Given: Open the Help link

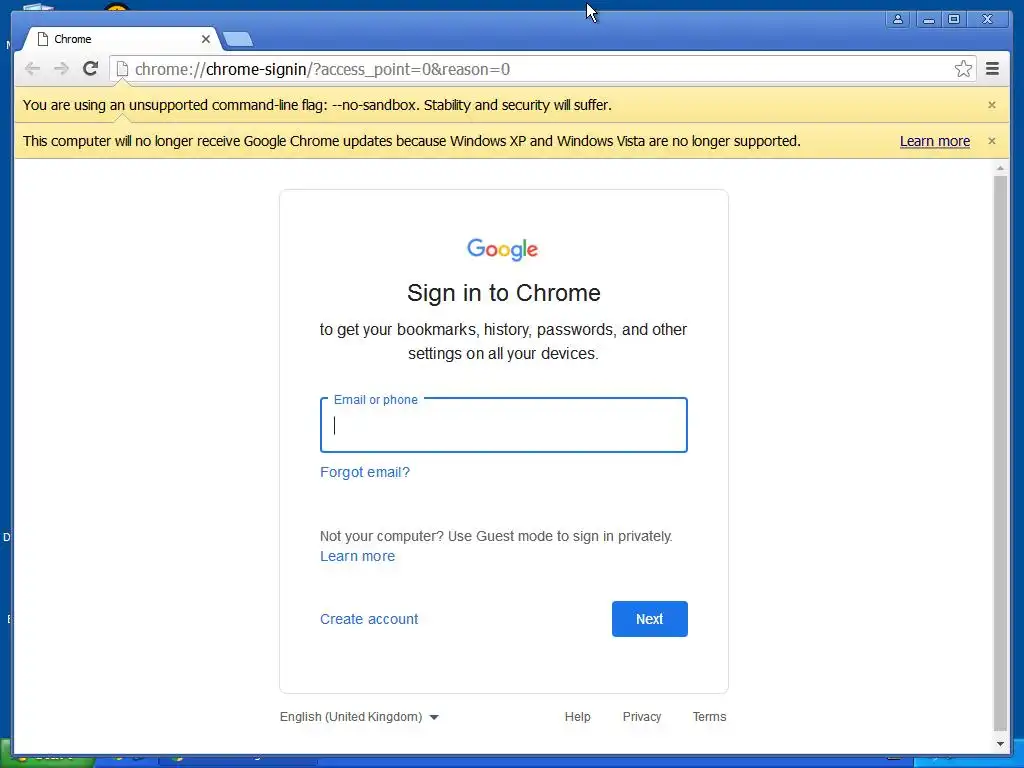Looking at the screenshot, I should pyautogui.click(x=577, y=716).
